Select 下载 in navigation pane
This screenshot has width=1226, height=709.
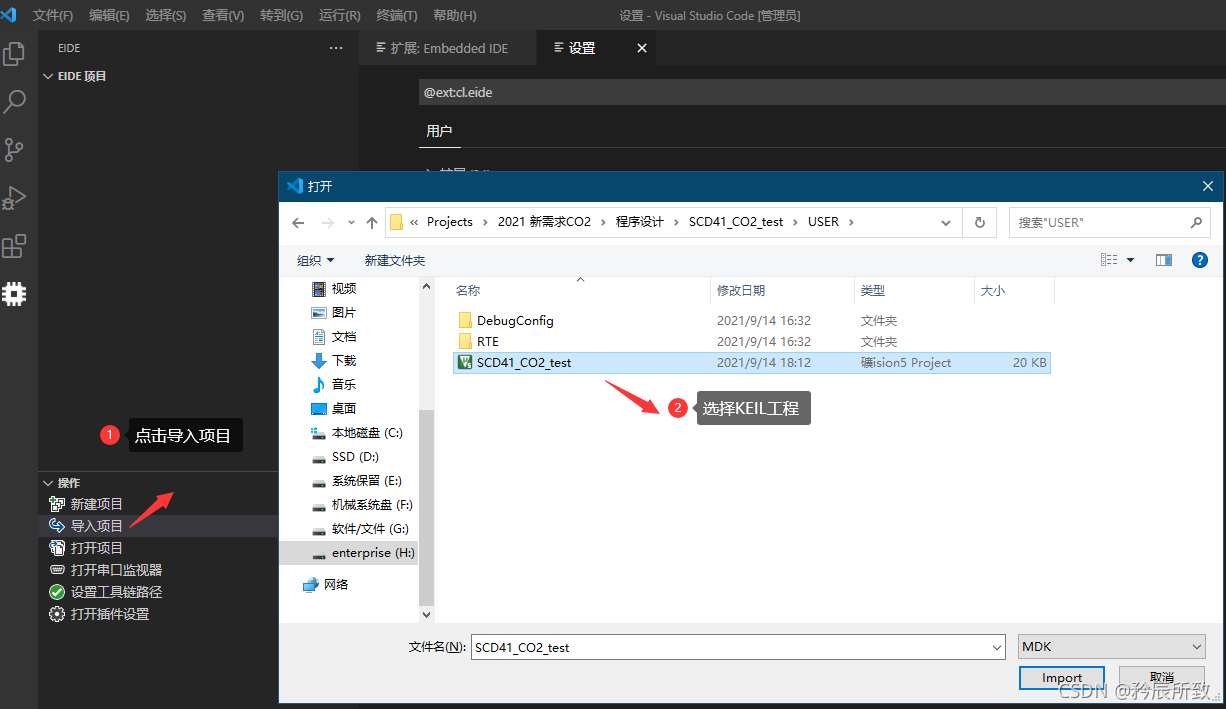(334, 361)
